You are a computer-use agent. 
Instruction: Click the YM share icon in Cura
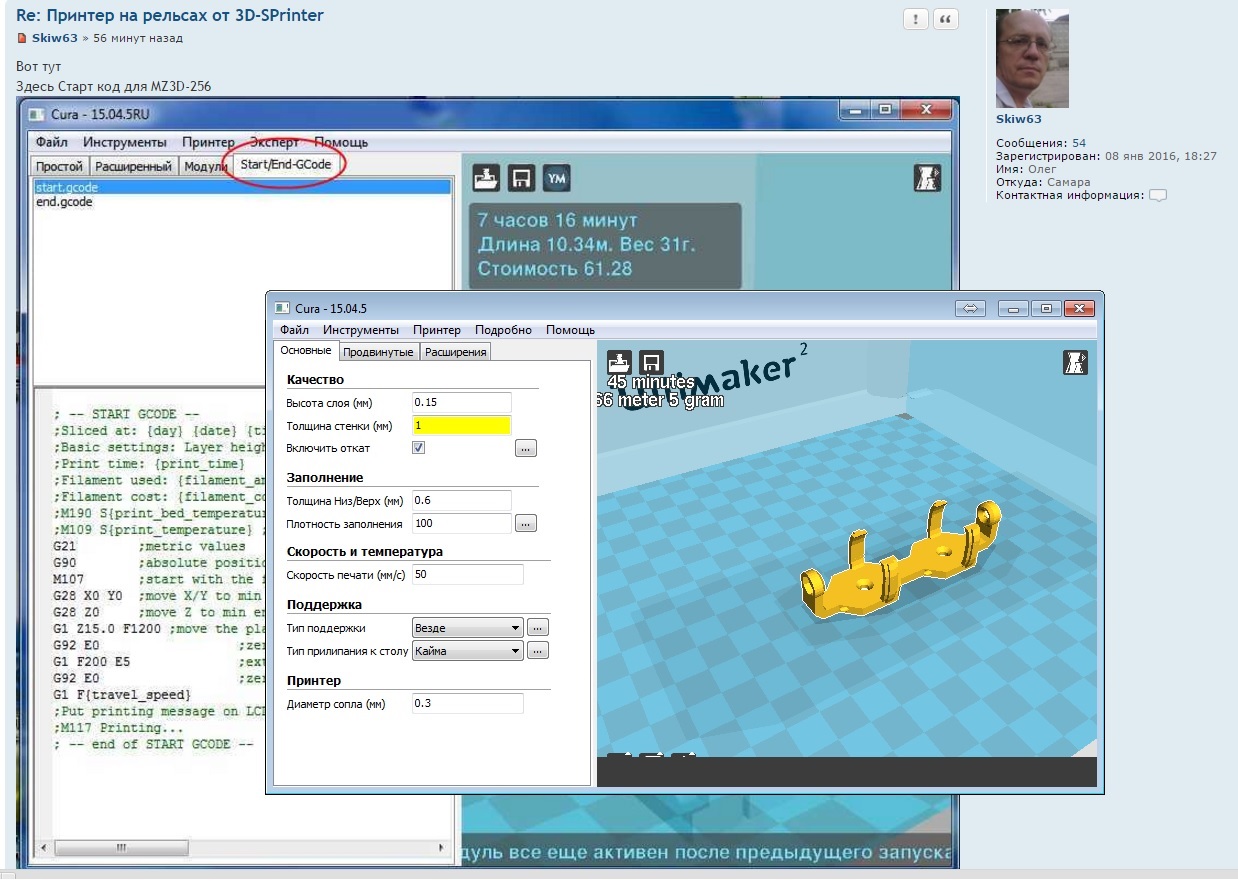click(556, 179)
